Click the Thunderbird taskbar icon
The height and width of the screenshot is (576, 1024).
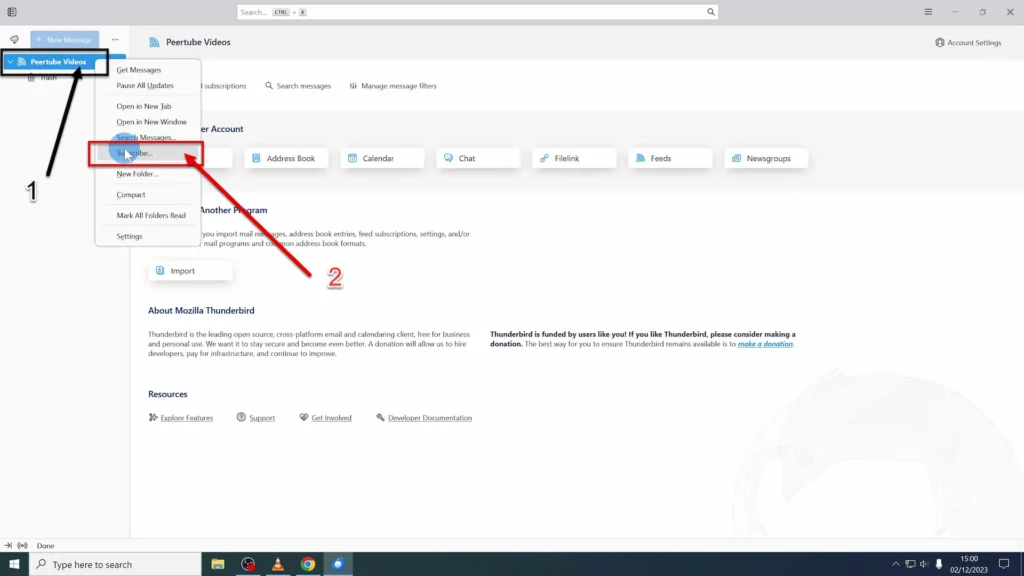coord(338,564)
